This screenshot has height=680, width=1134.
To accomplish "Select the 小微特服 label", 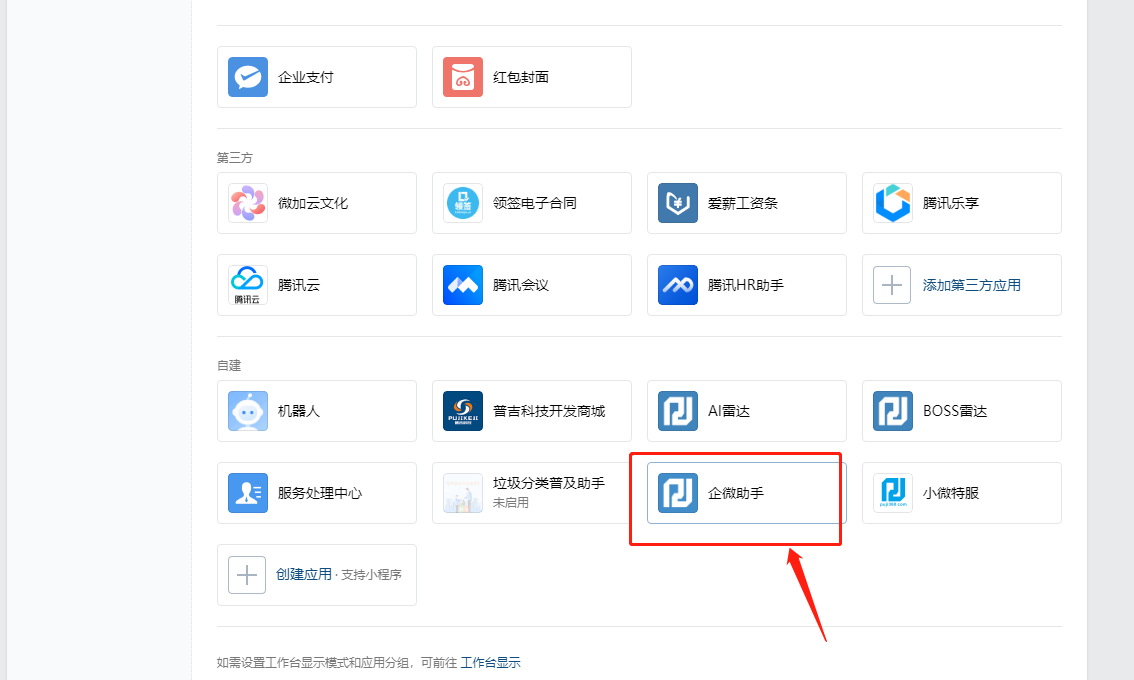I will (x=951, y=493).
